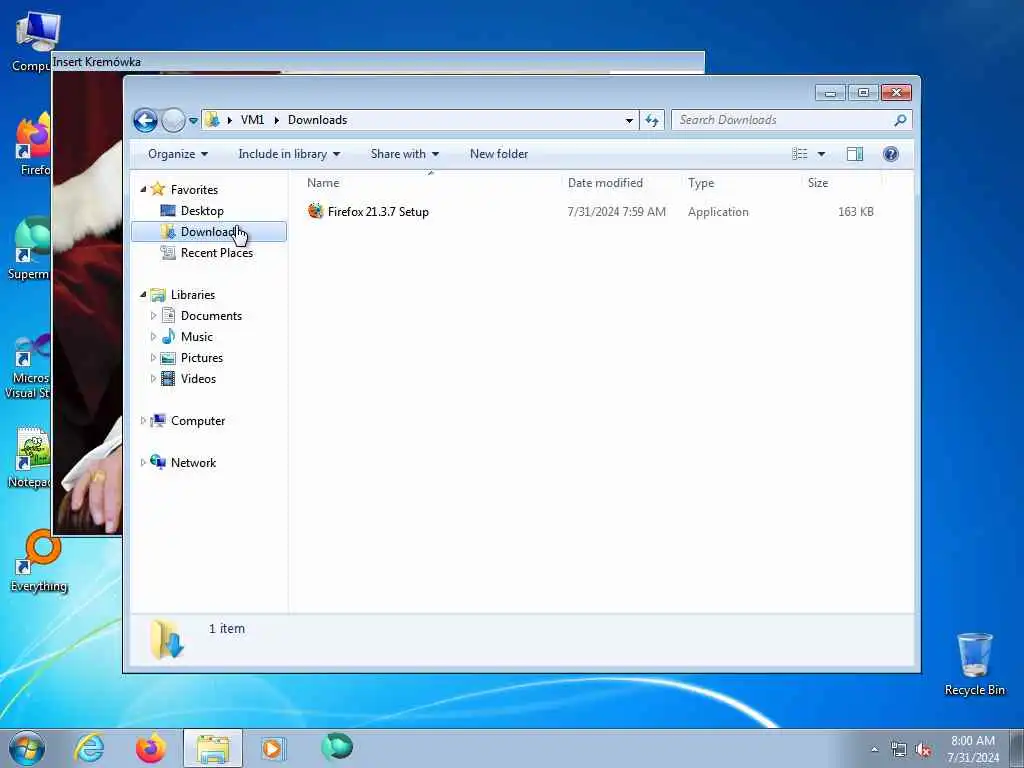The width and height of the screenshot is (1024, 768).
Task: Open Desktop under Favorites
Action: [202, 211]
